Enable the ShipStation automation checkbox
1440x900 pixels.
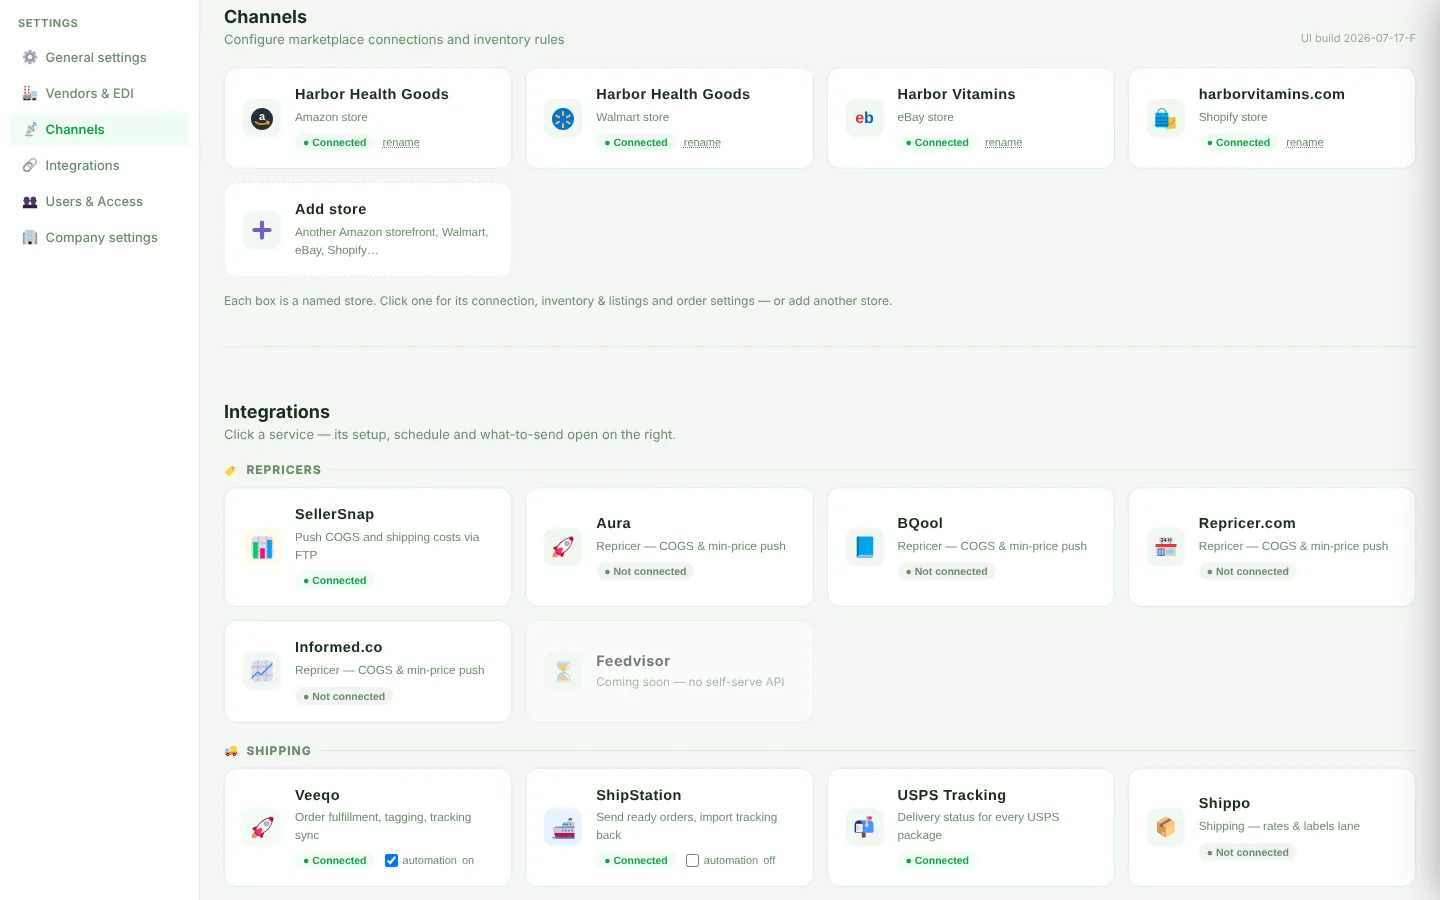pos(692,860)
